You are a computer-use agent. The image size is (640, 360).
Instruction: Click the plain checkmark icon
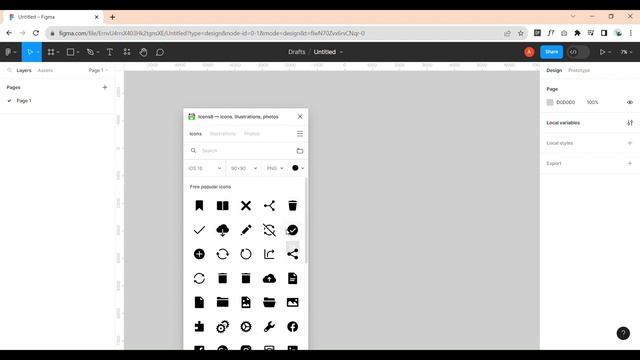pyautogui.click(x=199, y=230)
